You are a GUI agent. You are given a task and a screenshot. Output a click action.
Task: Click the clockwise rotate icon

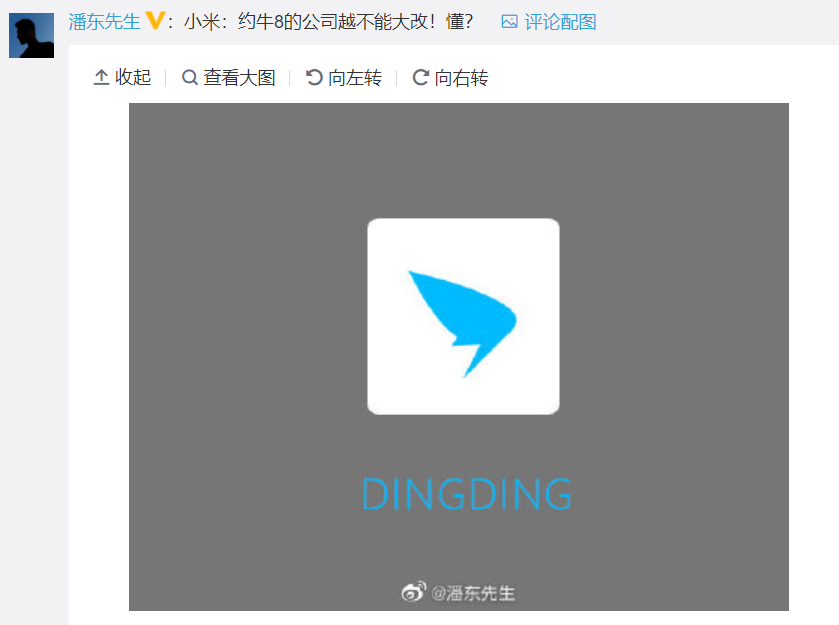click(x=421, y=78)
